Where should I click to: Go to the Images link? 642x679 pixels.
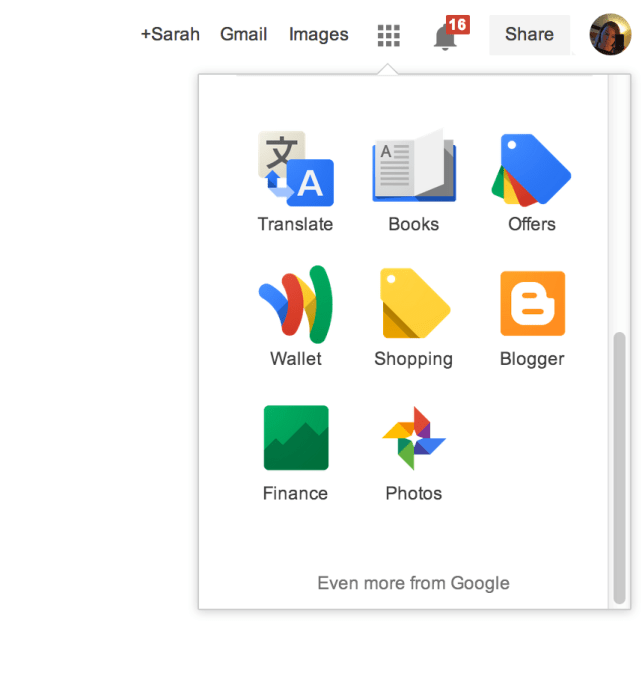[x=319, y=35]
